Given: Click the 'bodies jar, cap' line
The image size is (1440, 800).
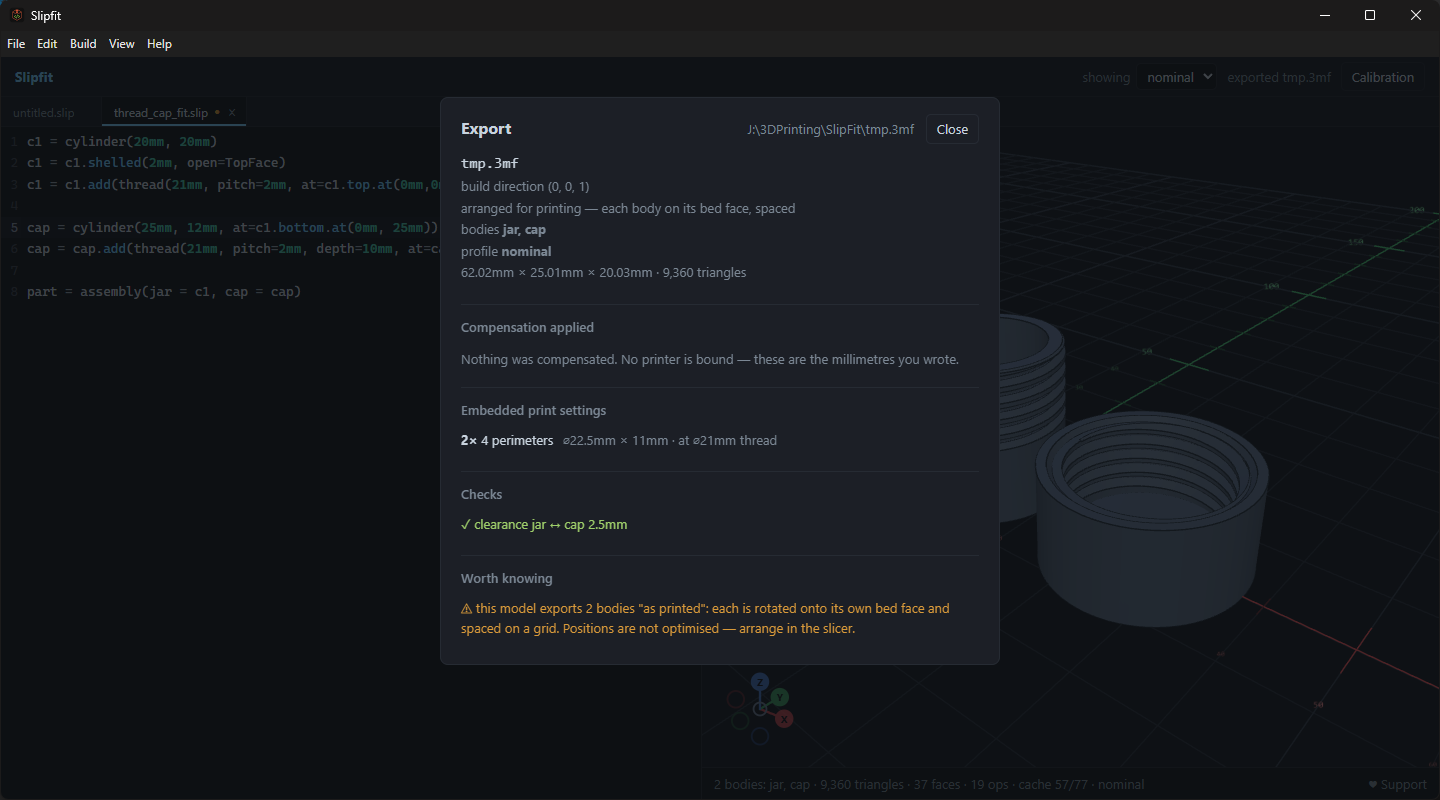Looking at the screenshot, I should (x=503, y=230).
